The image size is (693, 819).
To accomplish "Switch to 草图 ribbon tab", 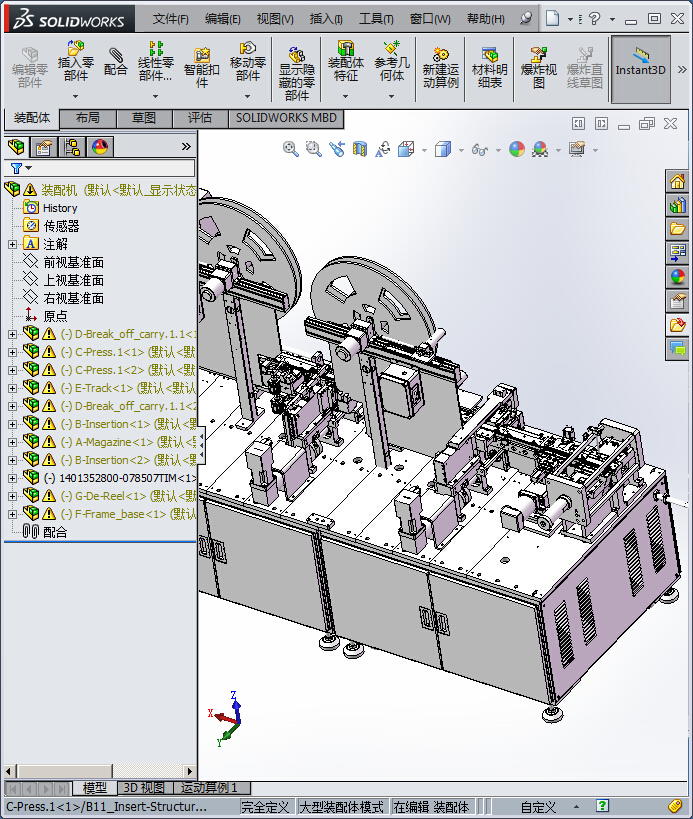I will coord(144,118).
